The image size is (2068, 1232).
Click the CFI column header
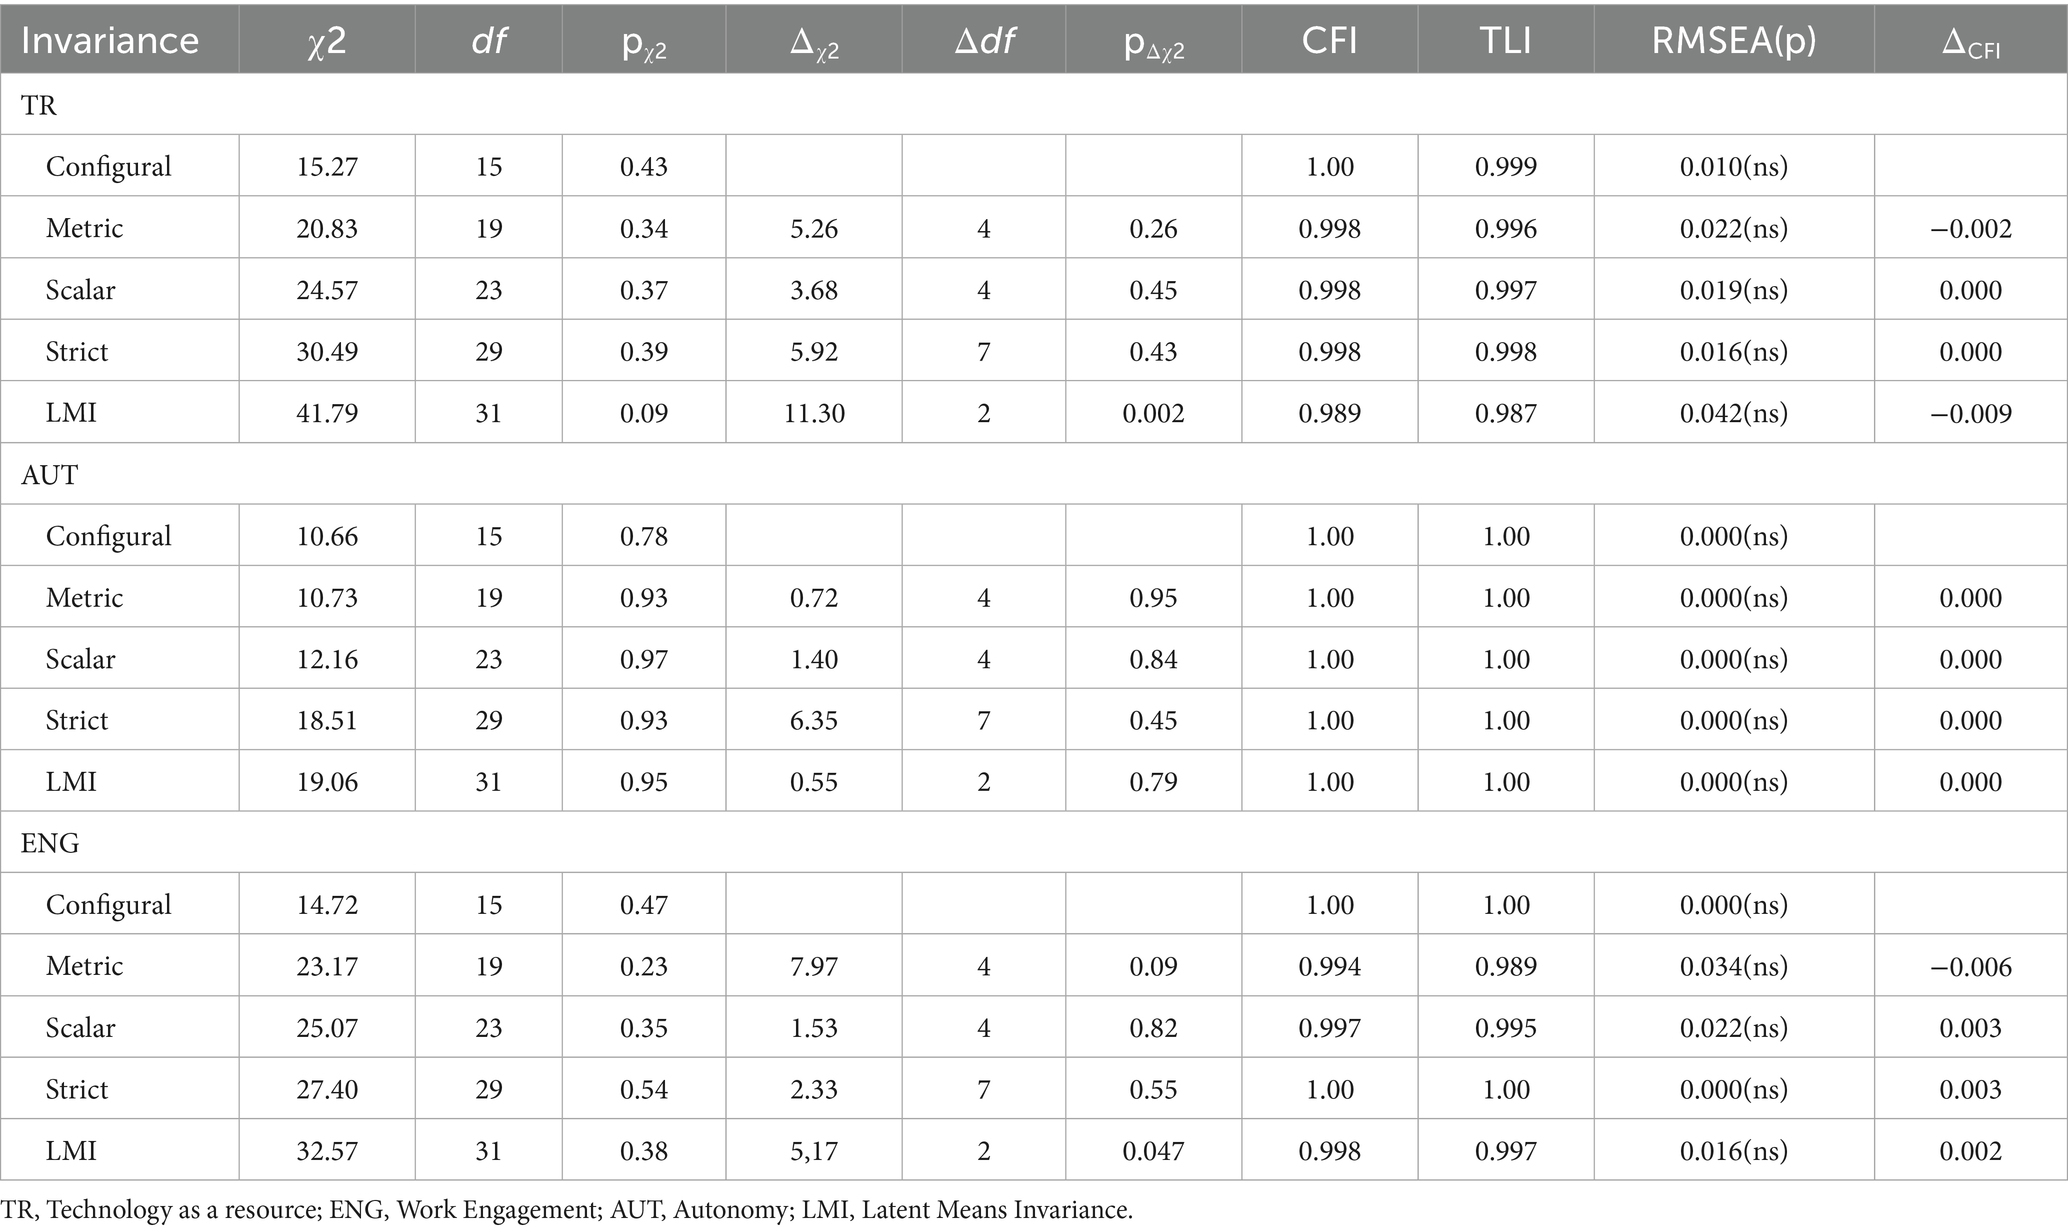(x=1329, y=41)
